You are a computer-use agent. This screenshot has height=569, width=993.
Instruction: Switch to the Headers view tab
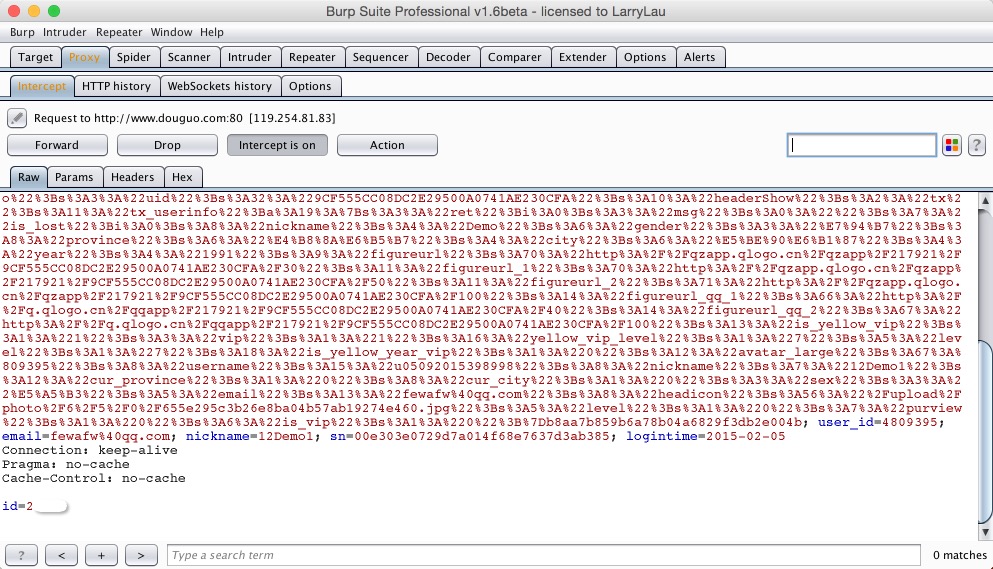132,177
